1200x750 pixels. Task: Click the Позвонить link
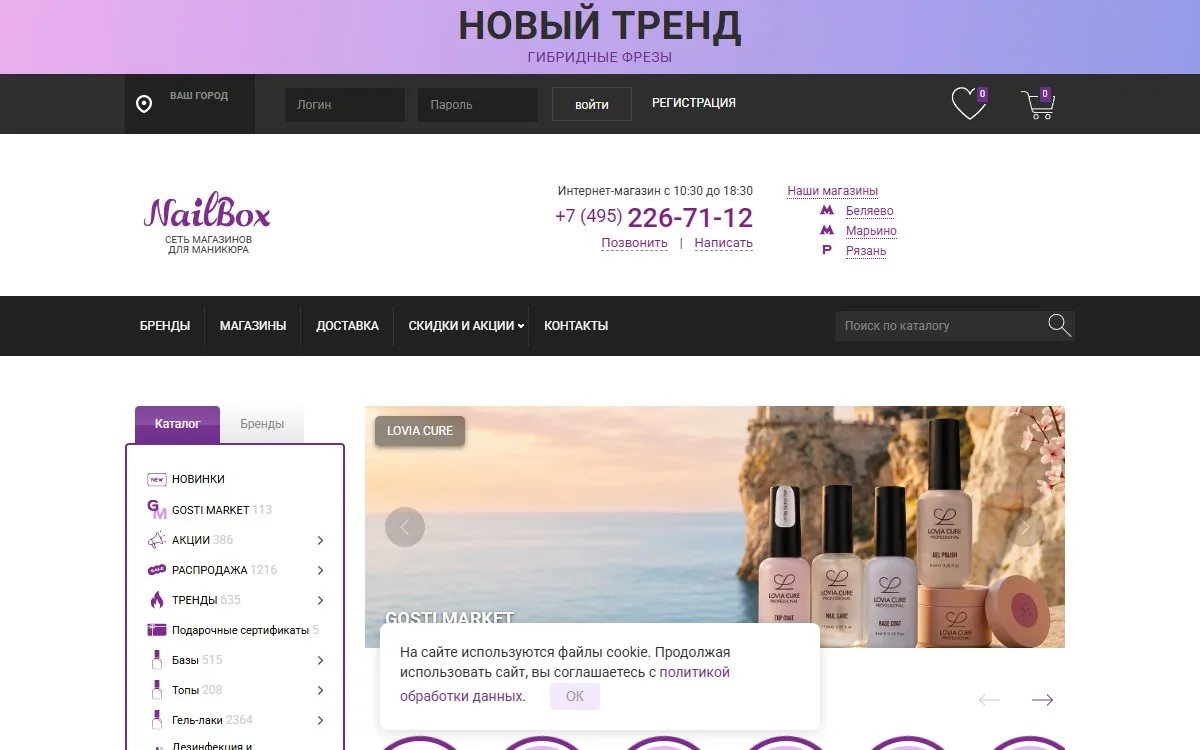(x=634, y=243)
